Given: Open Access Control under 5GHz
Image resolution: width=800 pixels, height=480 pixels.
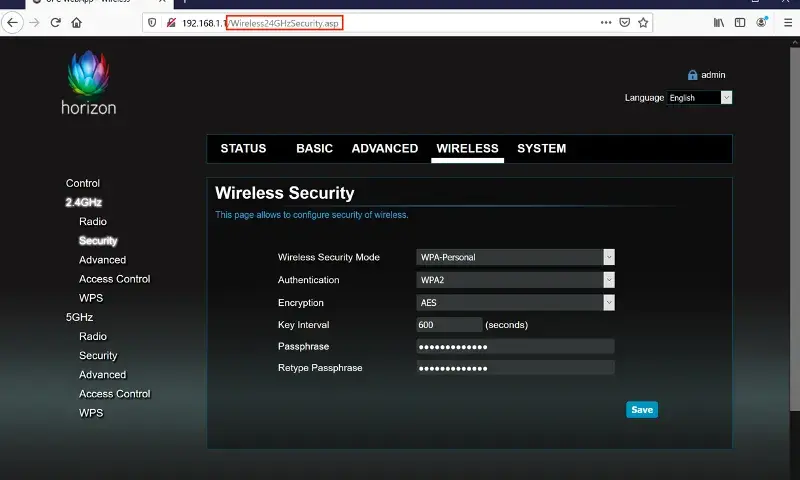Looking at the screenshot, I should [x=115, y=394].
